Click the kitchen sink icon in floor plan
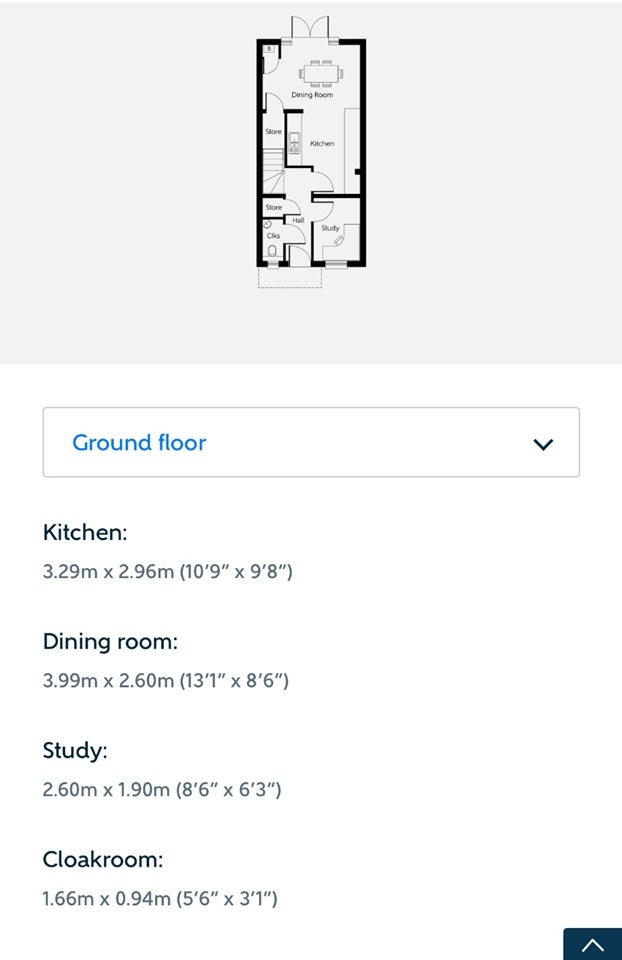This screenshot has width=622, height=960. coord(294,143)
